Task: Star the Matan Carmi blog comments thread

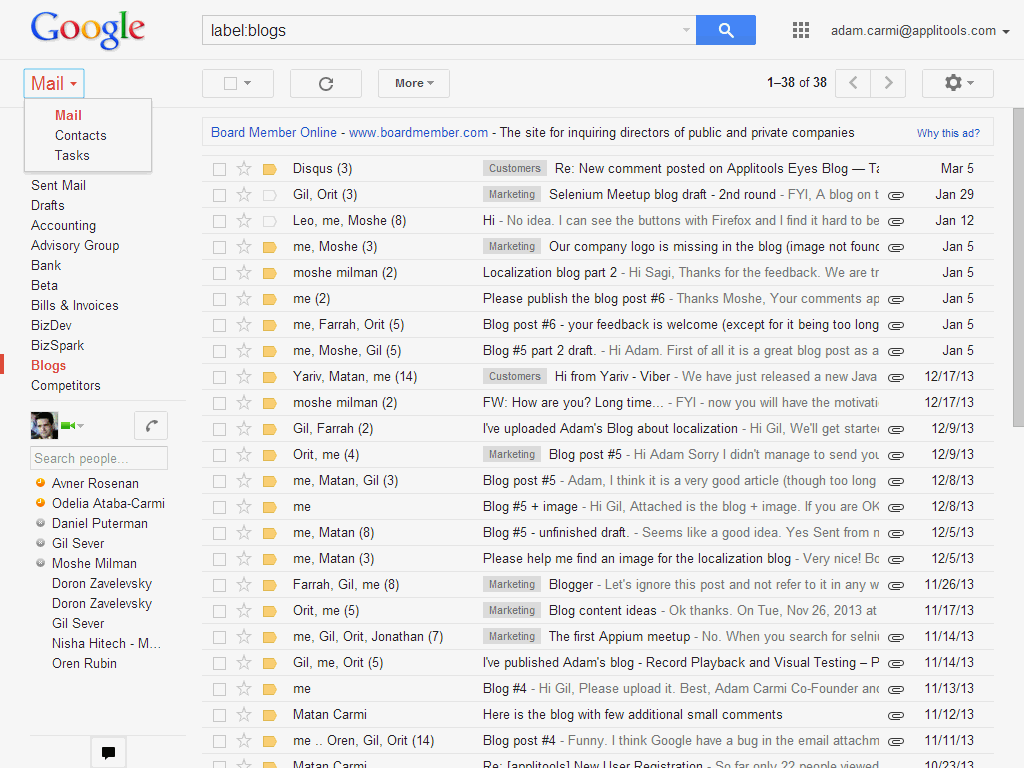Action: tap(244, 715)
